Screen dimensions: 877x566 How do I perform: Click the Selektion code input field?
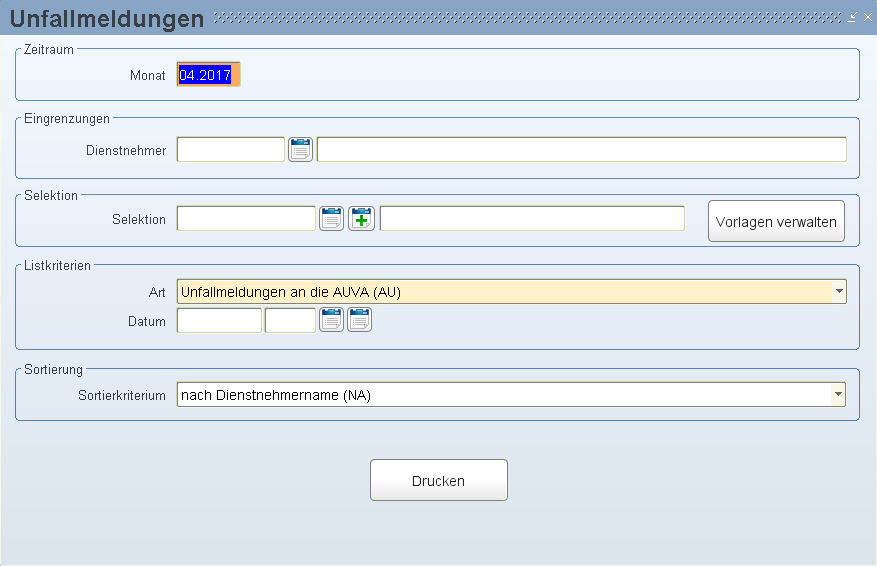246,219
